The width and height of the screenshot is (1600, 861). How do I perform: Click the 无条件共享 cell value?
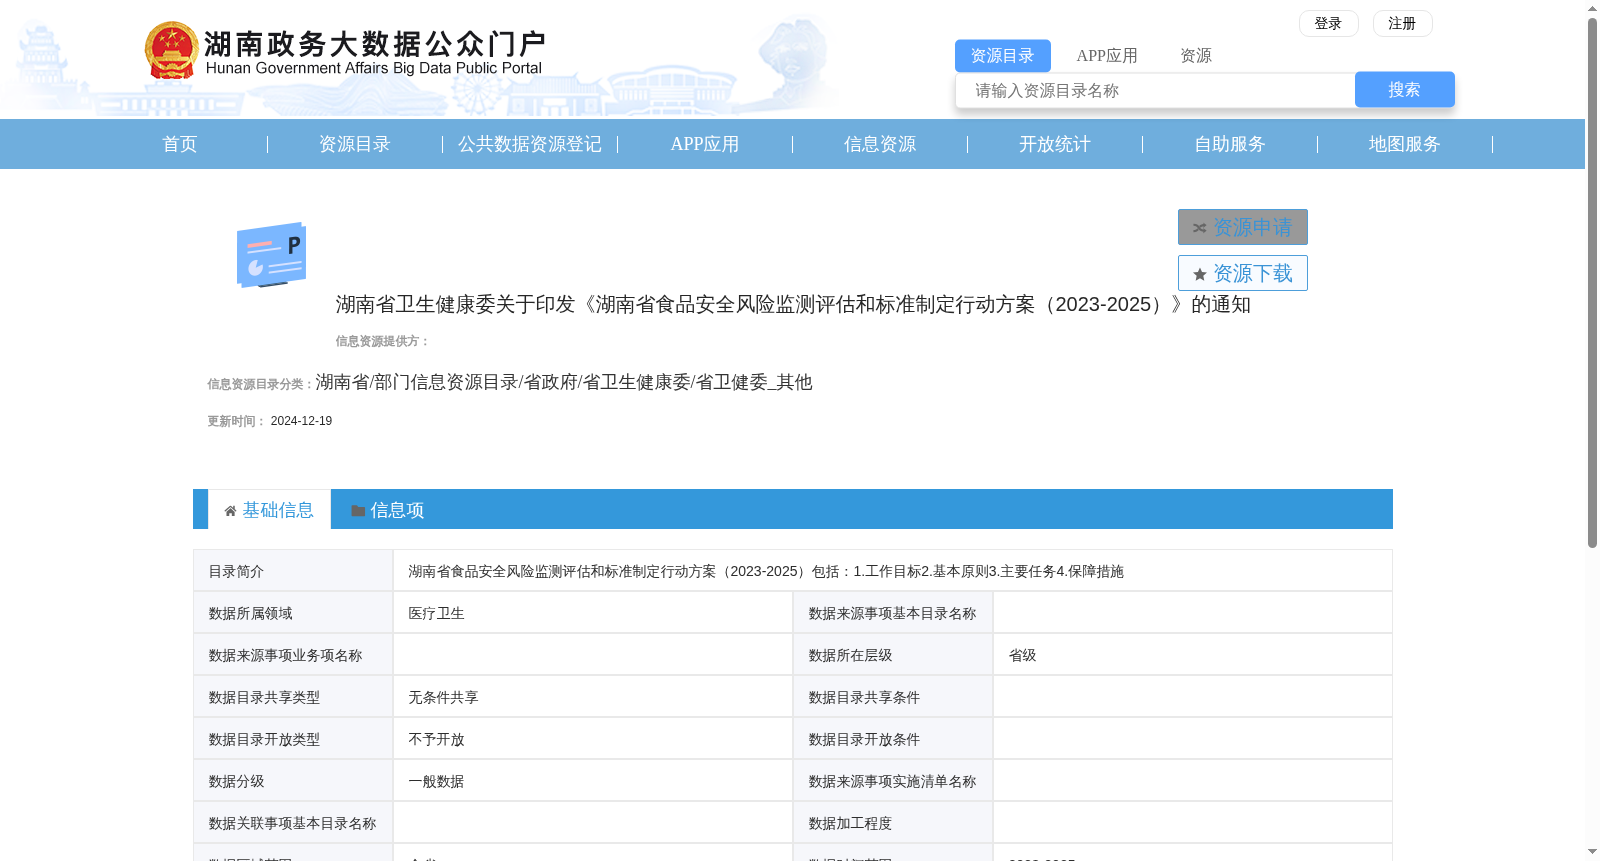pyautogui.click(x=443, y=697)
